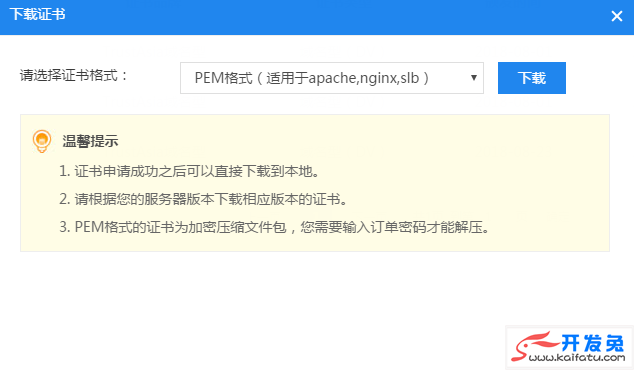This screenshot has height=370, width=634.
Task: Select PEM格式 text in the combo box
Action: coord(223,78)
